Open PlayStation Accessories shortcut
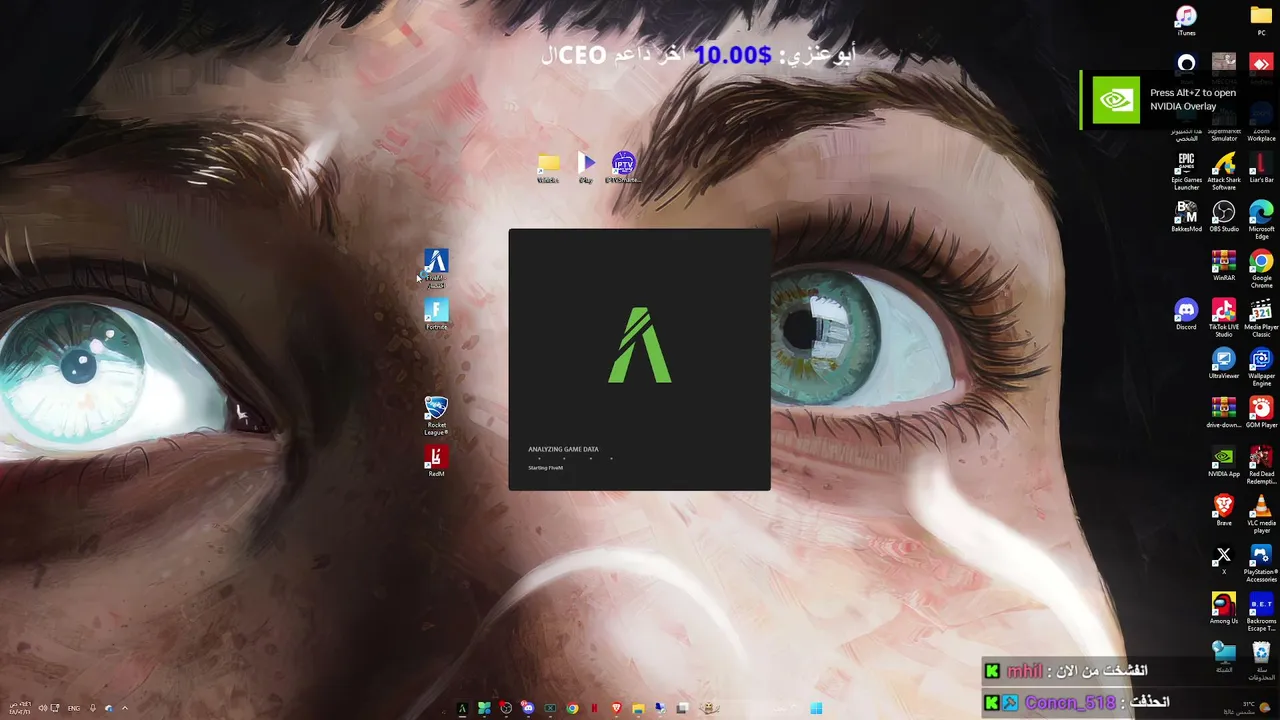This screenshot has height=720, width=1280. 1261,563
